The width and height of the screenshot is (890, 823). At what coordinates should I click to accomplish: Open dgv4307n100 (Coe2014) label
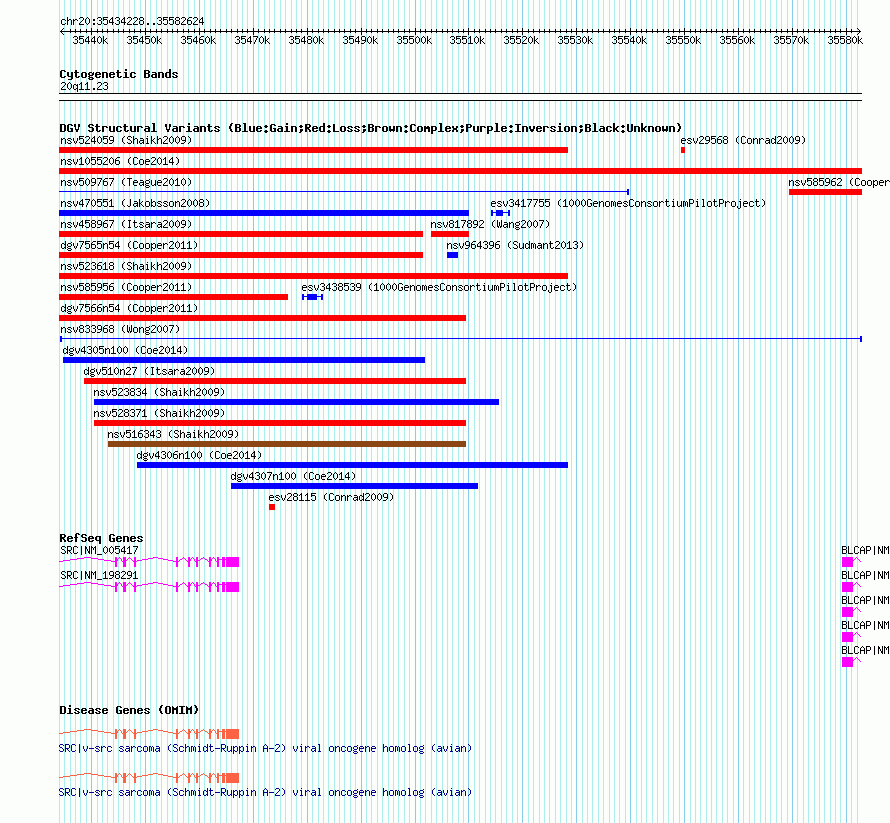point(293,476)
